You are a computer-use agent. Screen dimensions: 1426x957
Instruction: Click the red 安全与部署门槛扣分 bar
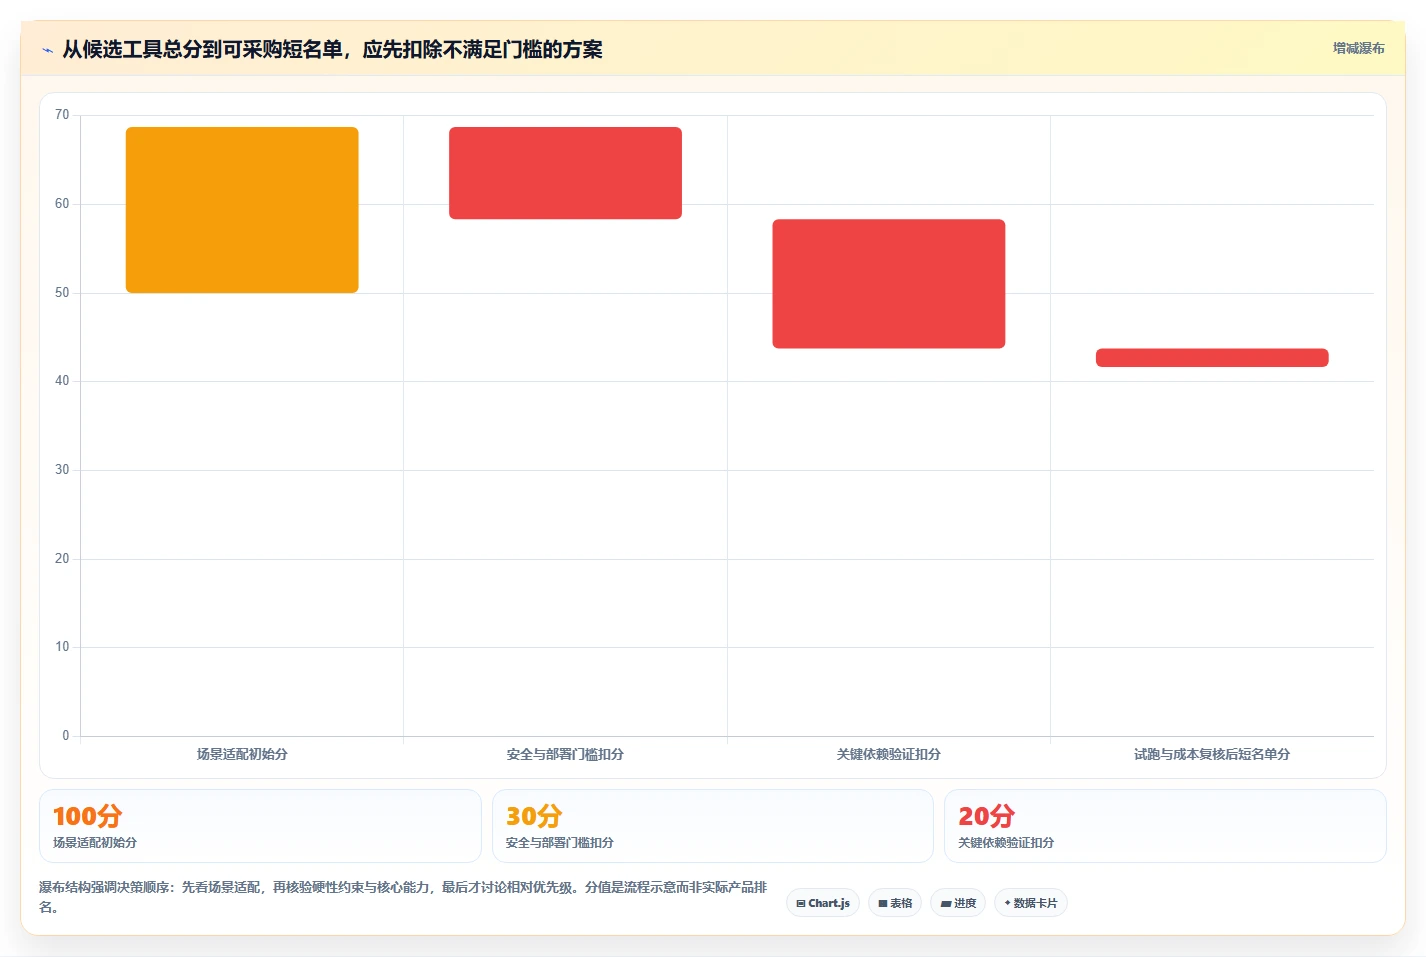point(565,173)
